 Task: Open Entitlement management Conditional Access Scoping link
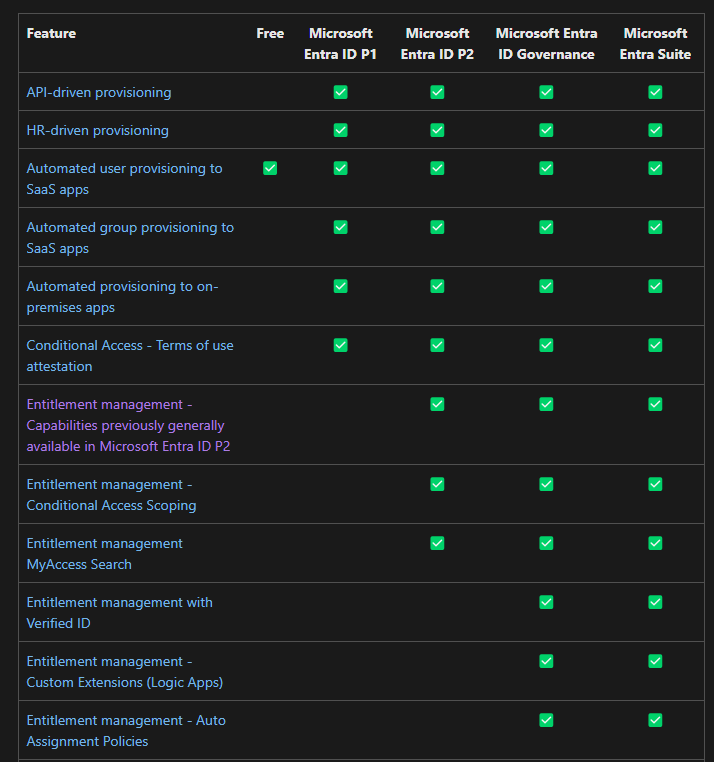click(111, 495)
